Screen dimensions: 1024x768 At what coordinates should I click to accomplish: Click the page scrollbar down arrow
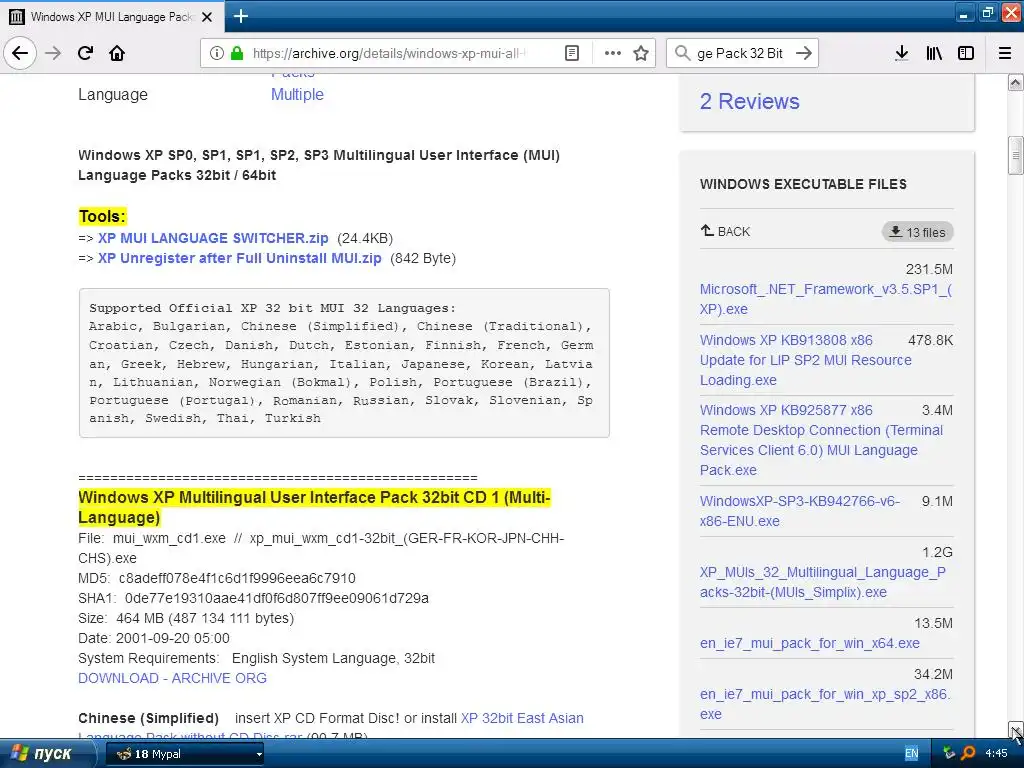coord(1016,729)
